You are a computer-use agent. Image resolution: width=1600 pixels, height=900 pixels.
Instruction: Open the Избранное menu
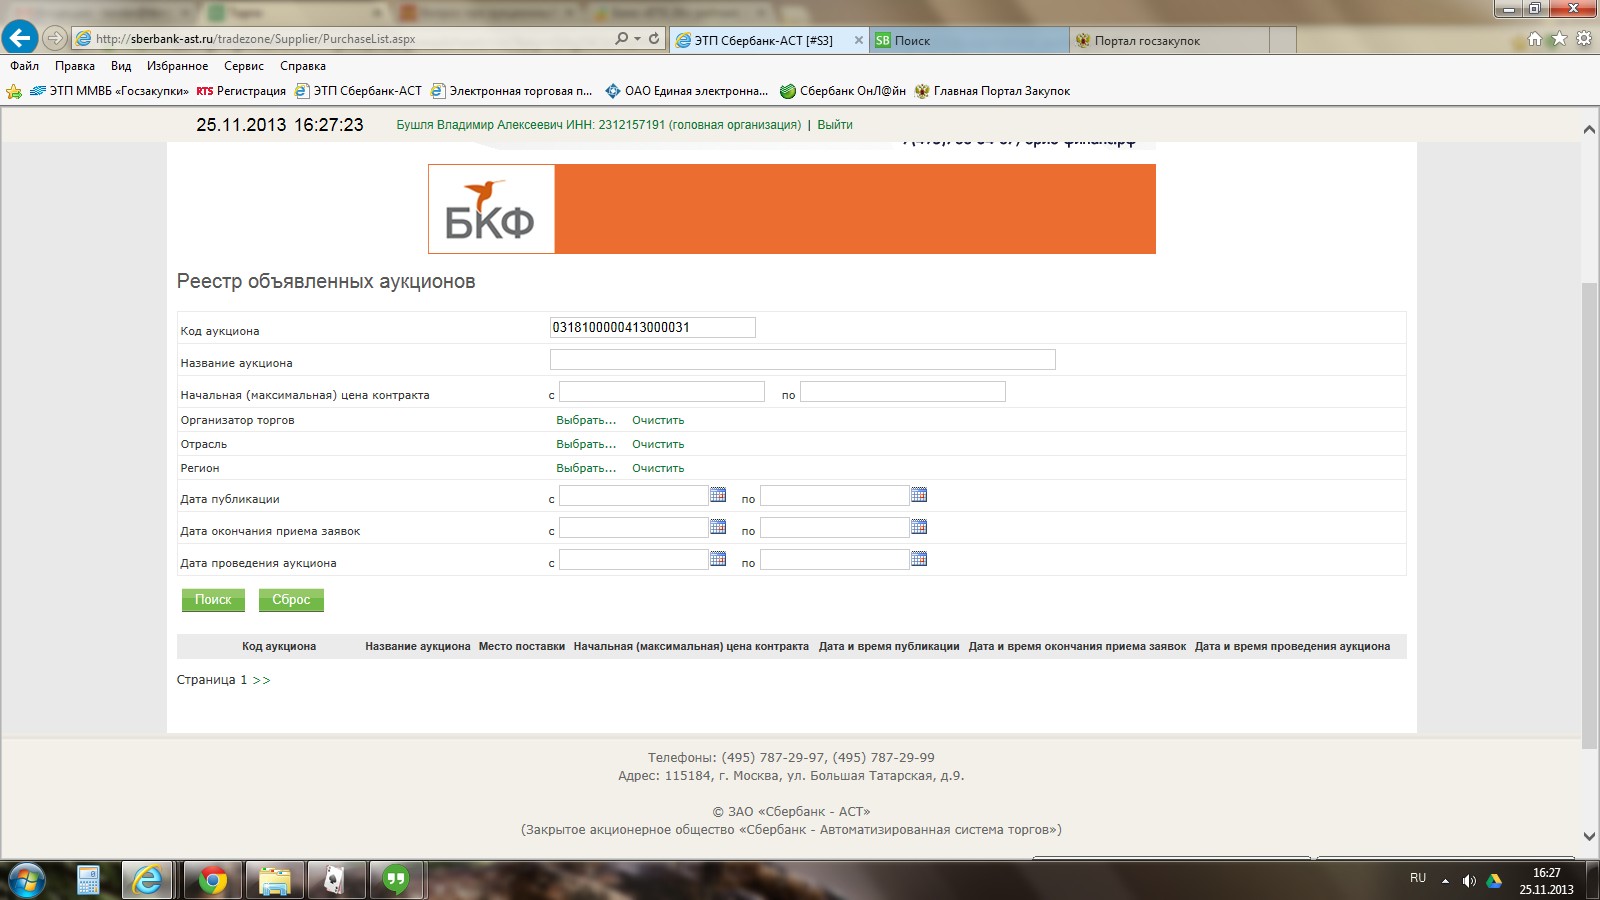[x=177, y=66]
